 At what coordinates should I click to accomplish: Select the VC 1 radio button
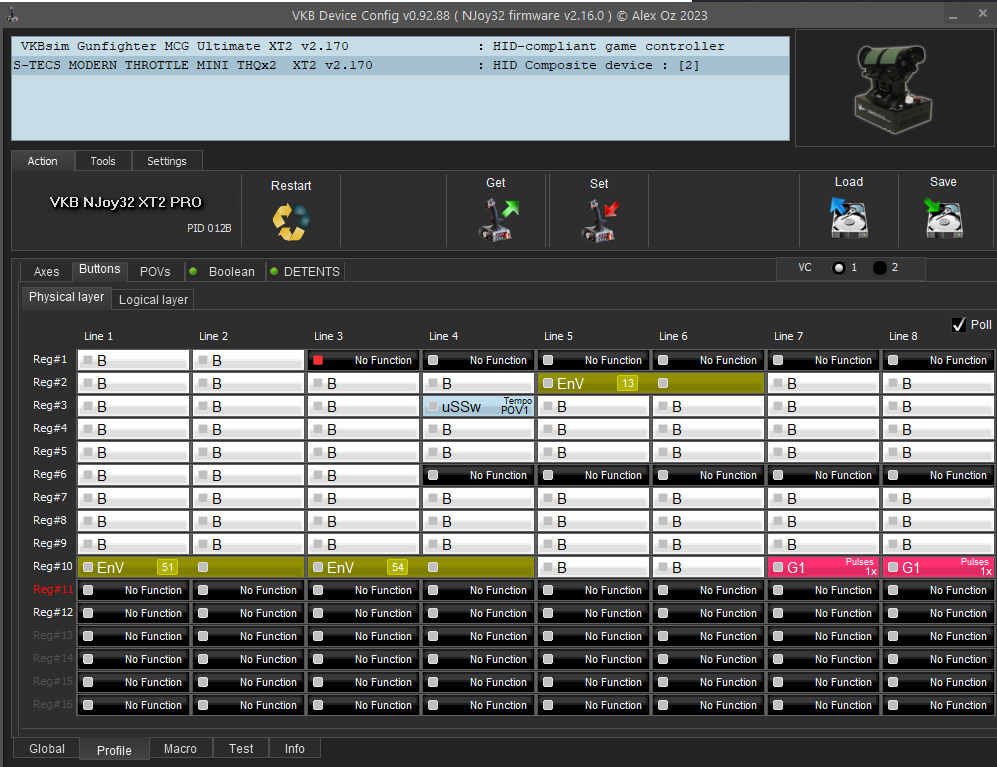pos(839,268)
